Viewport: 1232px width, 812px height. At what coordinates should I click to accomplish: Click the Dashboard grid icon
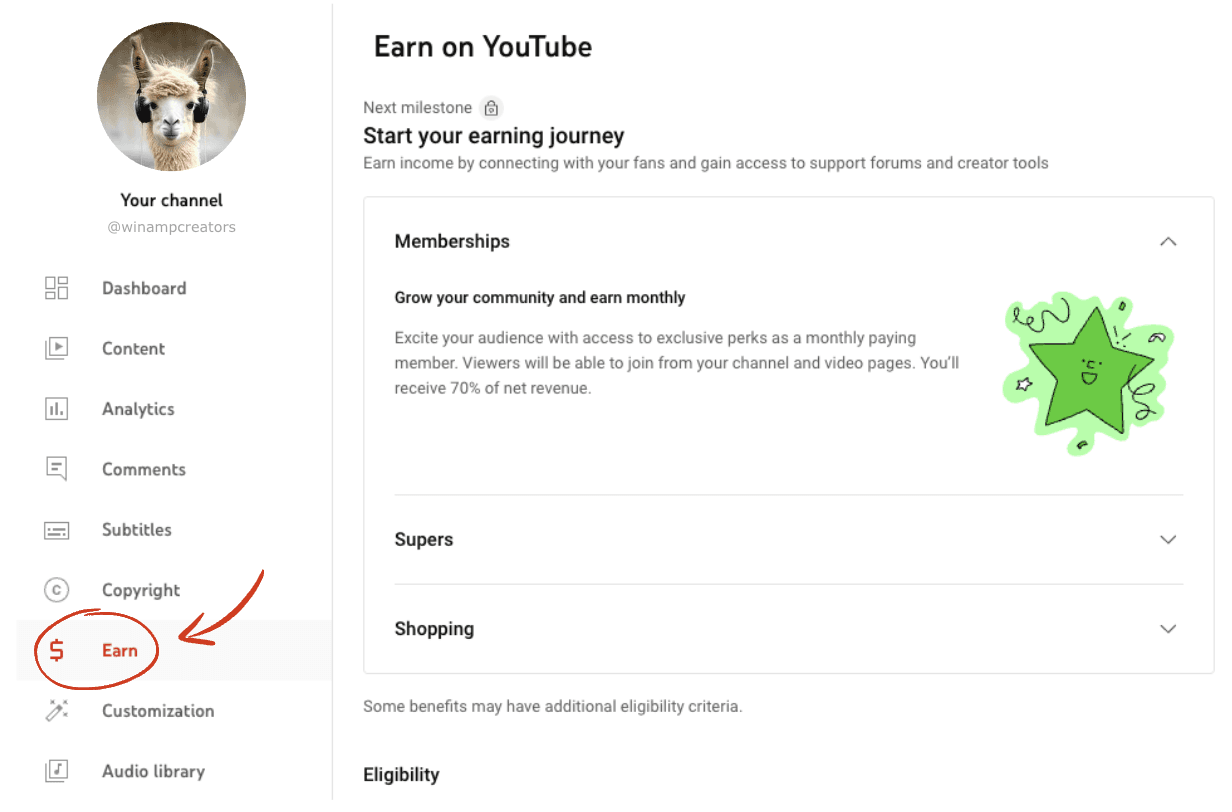pos(57,288)
